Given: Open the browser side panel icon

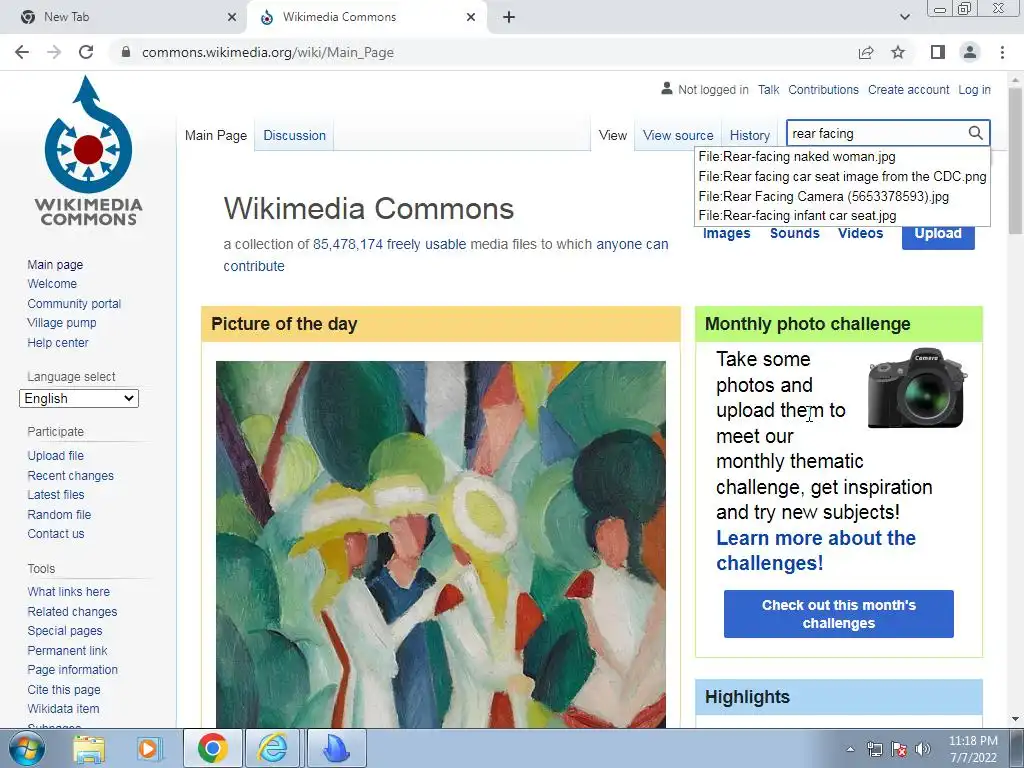Looking at the screenshot, I should click(x=938, y=52).
